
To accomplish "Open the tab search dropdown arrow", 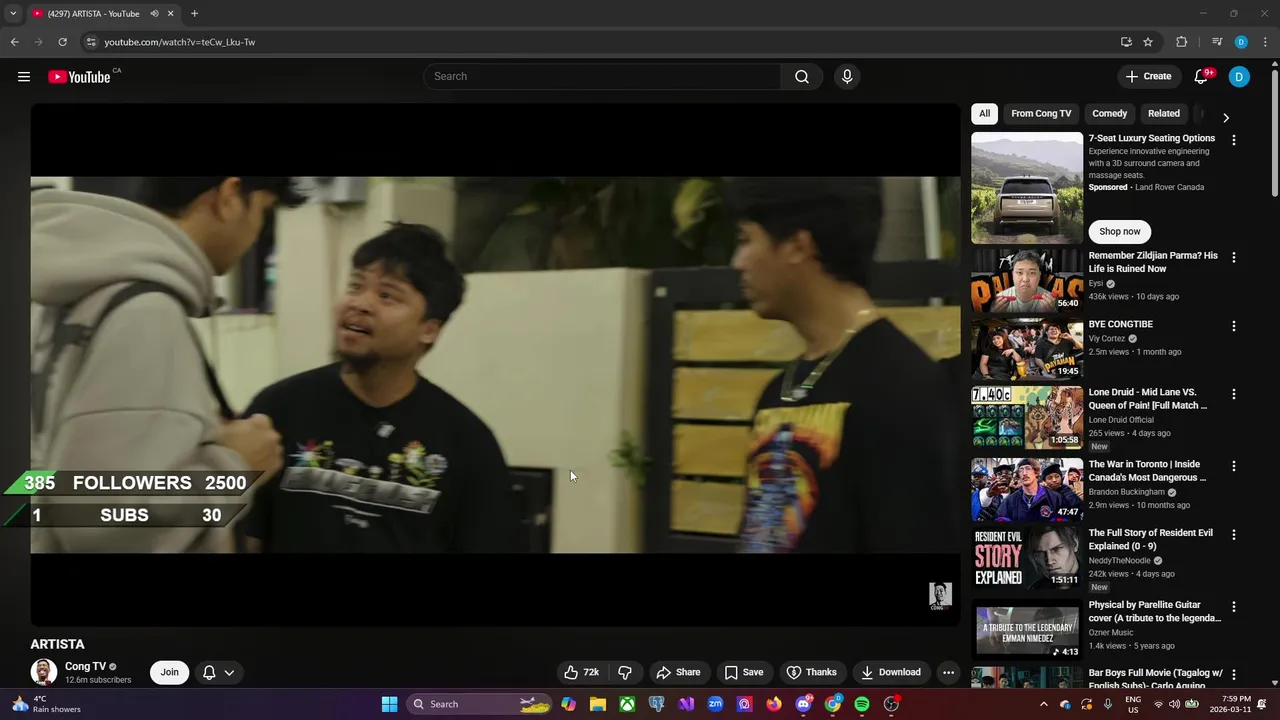I will pos(13,13).
